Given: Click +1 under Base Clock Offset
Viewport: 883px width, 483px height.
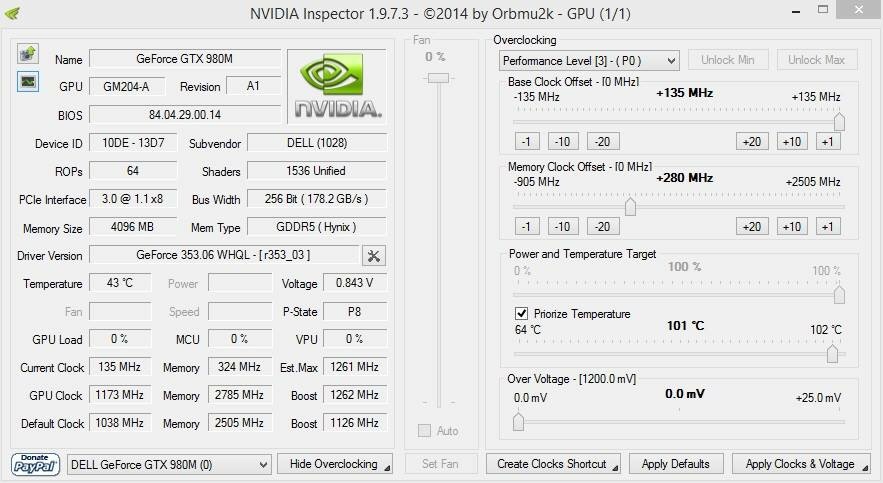Looking at the screenshot, I should (828, 141).
